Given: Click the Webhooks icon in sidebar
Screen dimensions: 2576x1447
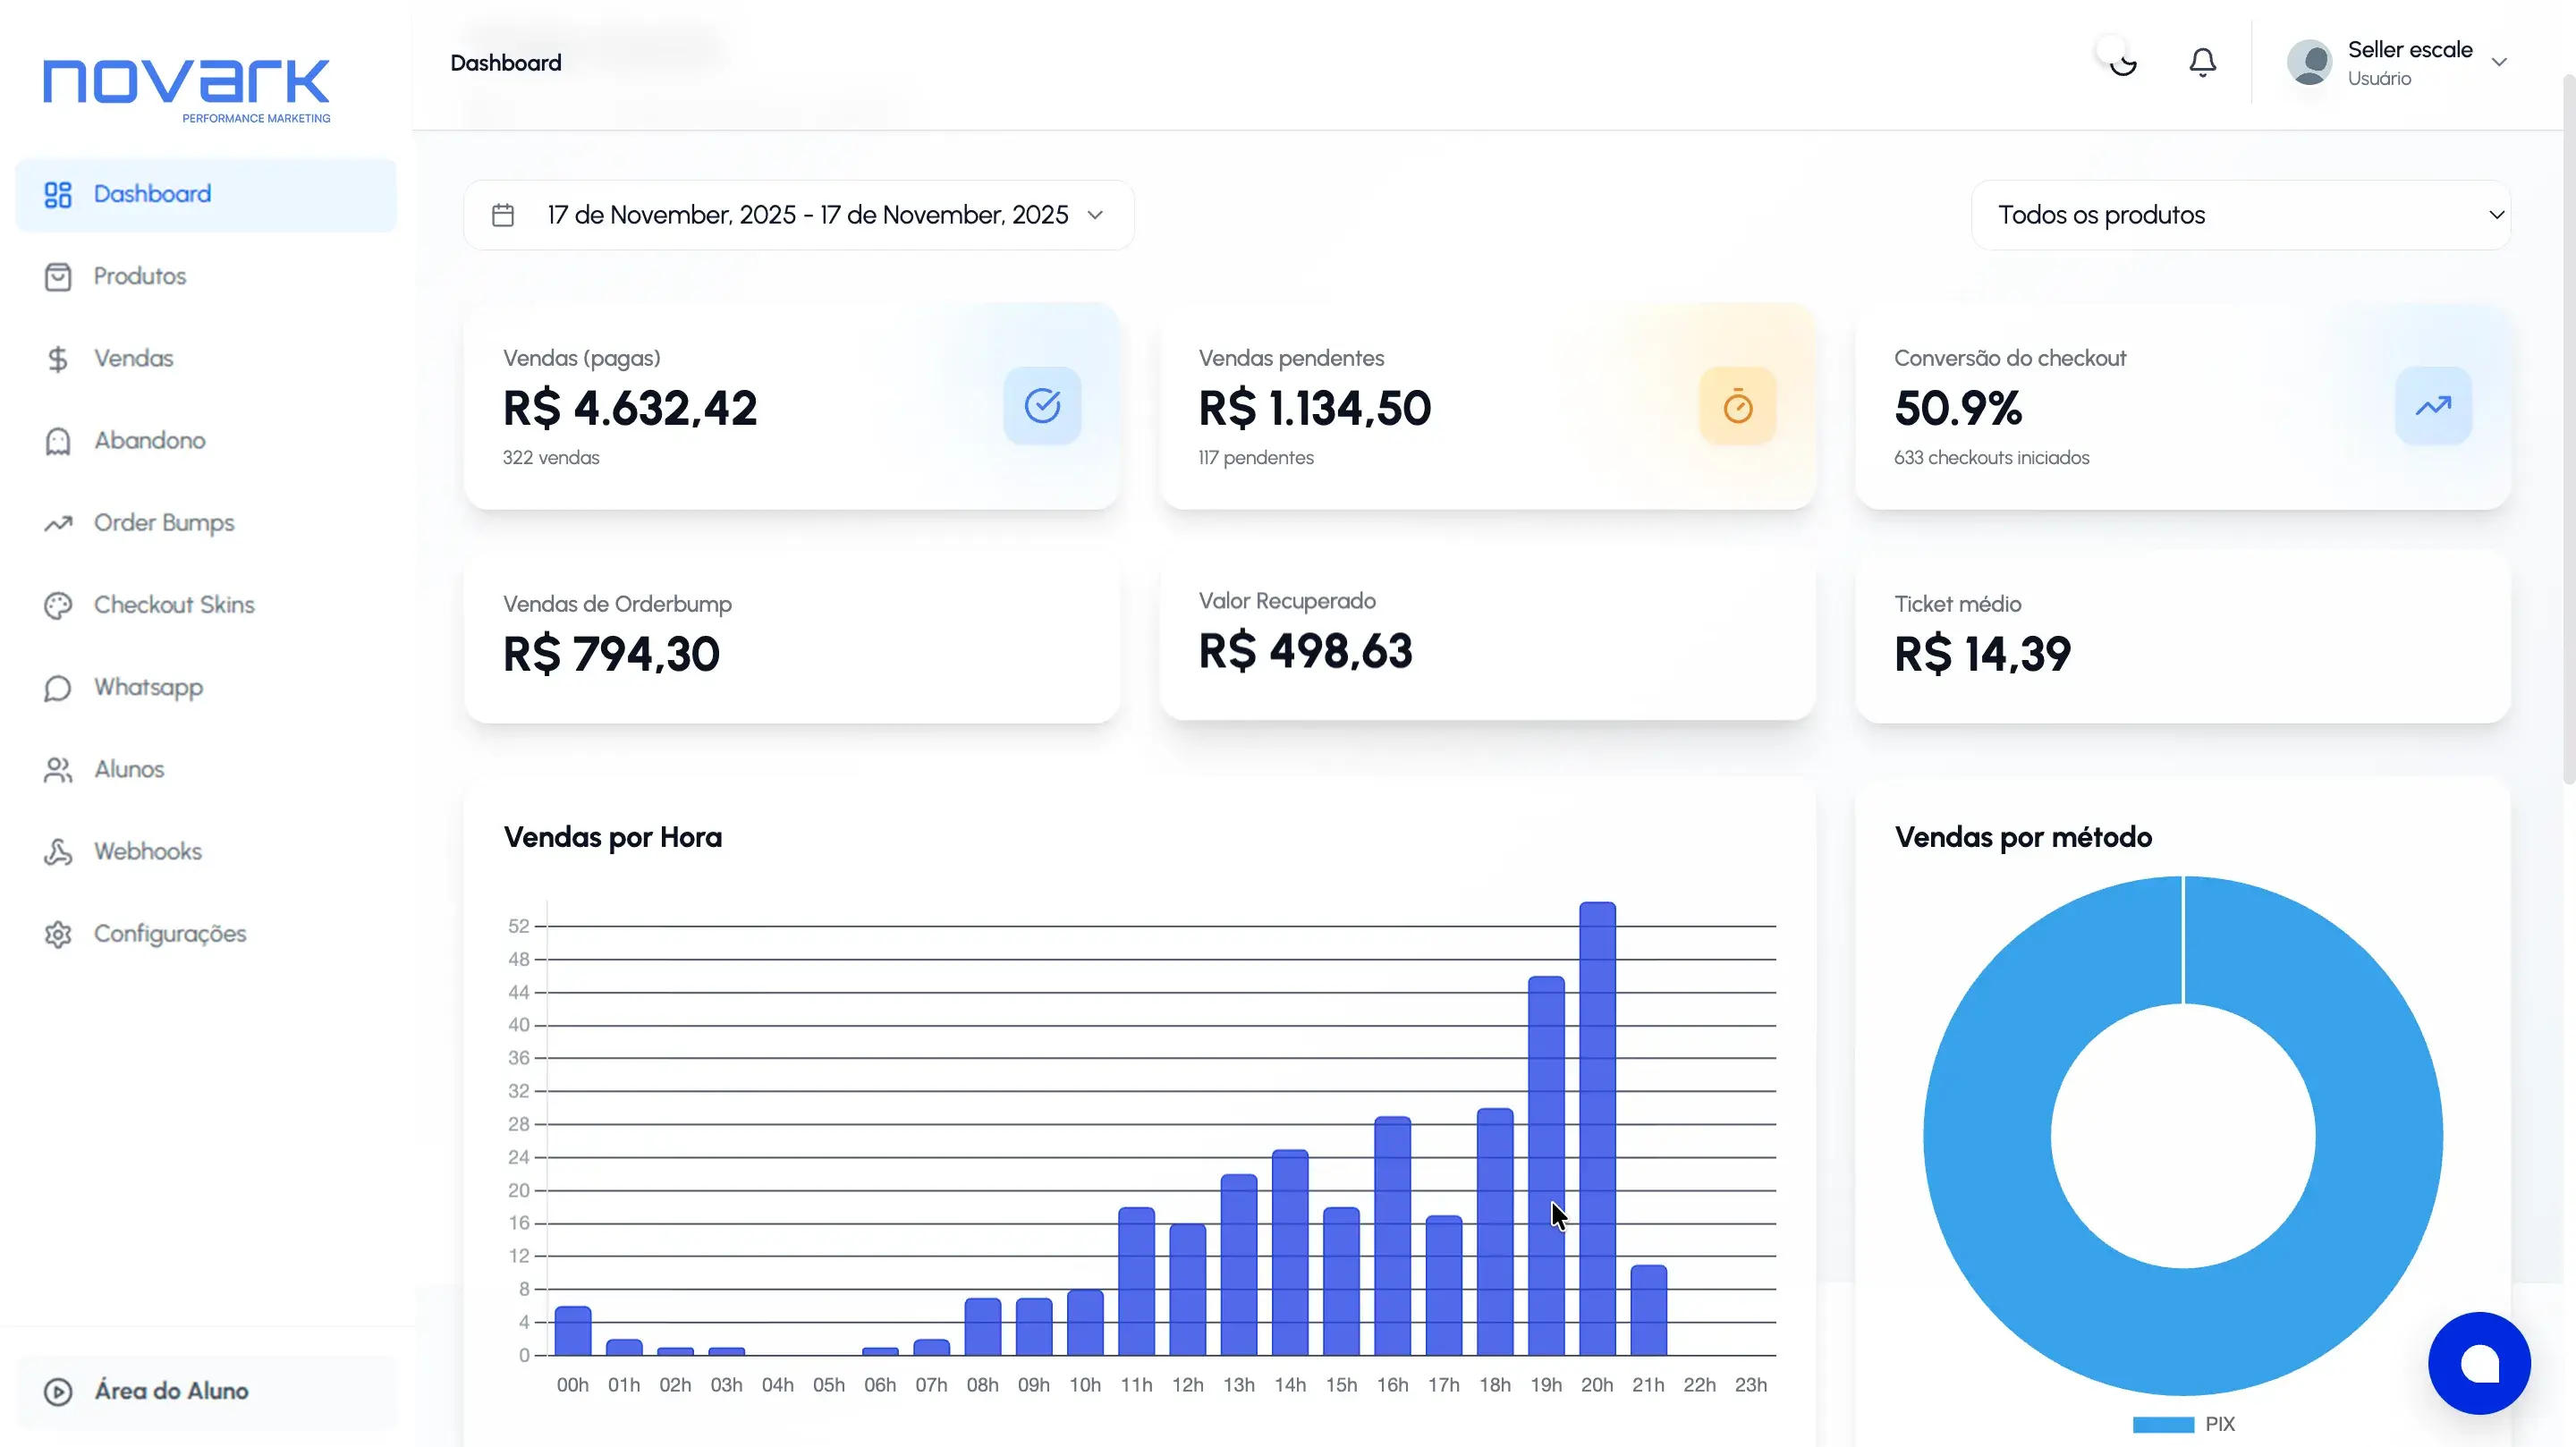Looking at the screenshot, I should point(58,852).
